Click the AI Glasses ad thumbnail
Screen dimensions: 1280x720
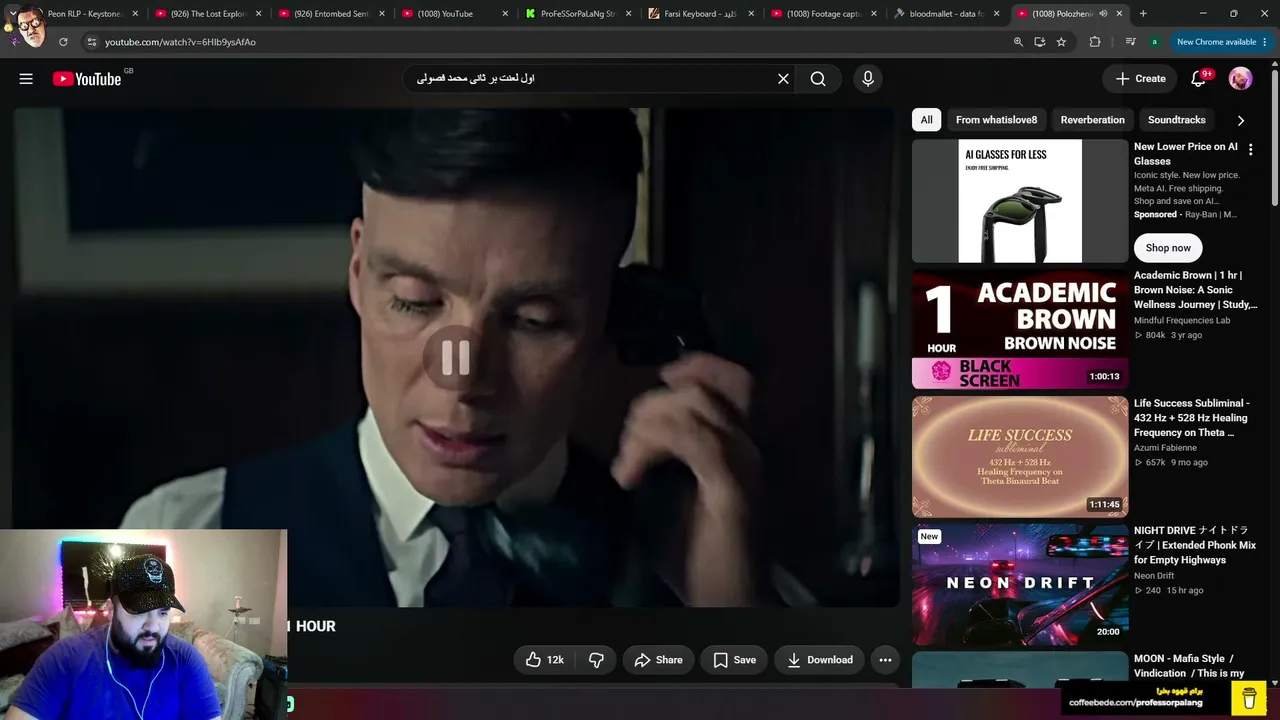tap(1020, 201)
